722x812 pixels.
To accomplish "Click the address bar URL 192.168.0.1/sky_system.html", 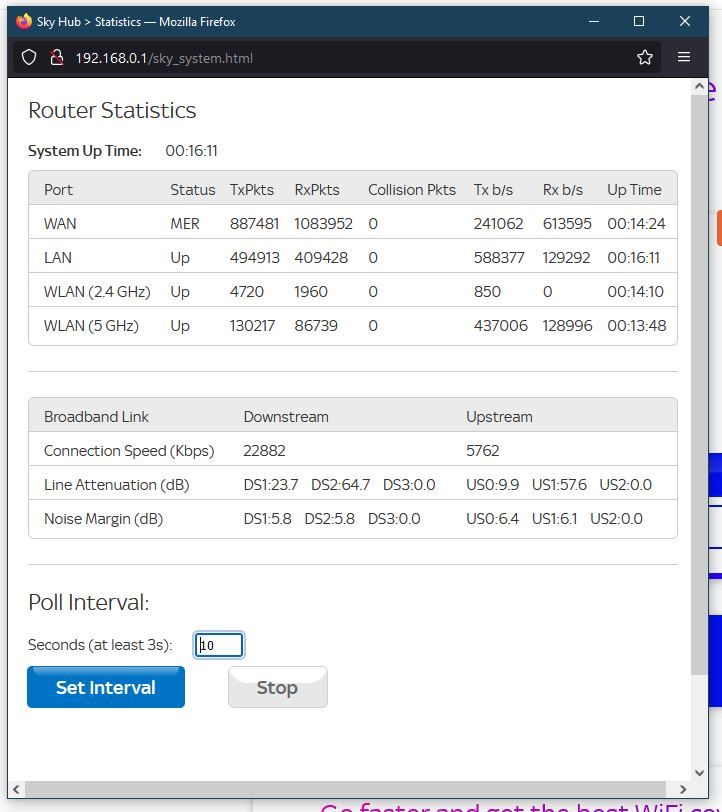I will pyautogui.click(x=164, y=58).
